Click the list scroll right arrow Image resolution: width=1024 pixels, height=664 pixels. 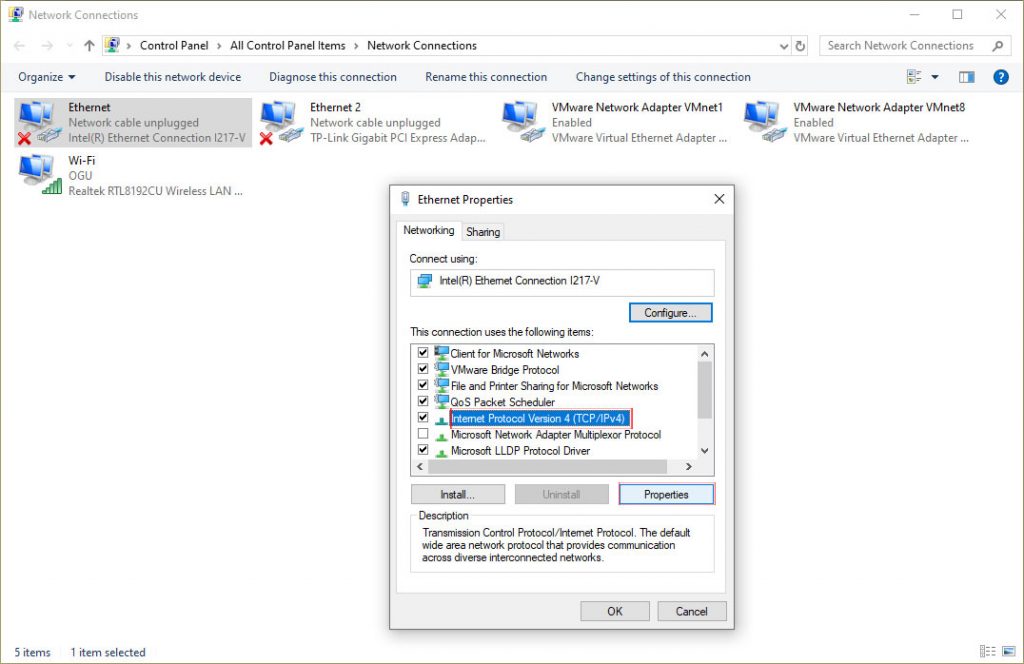(x=688, y=466)
